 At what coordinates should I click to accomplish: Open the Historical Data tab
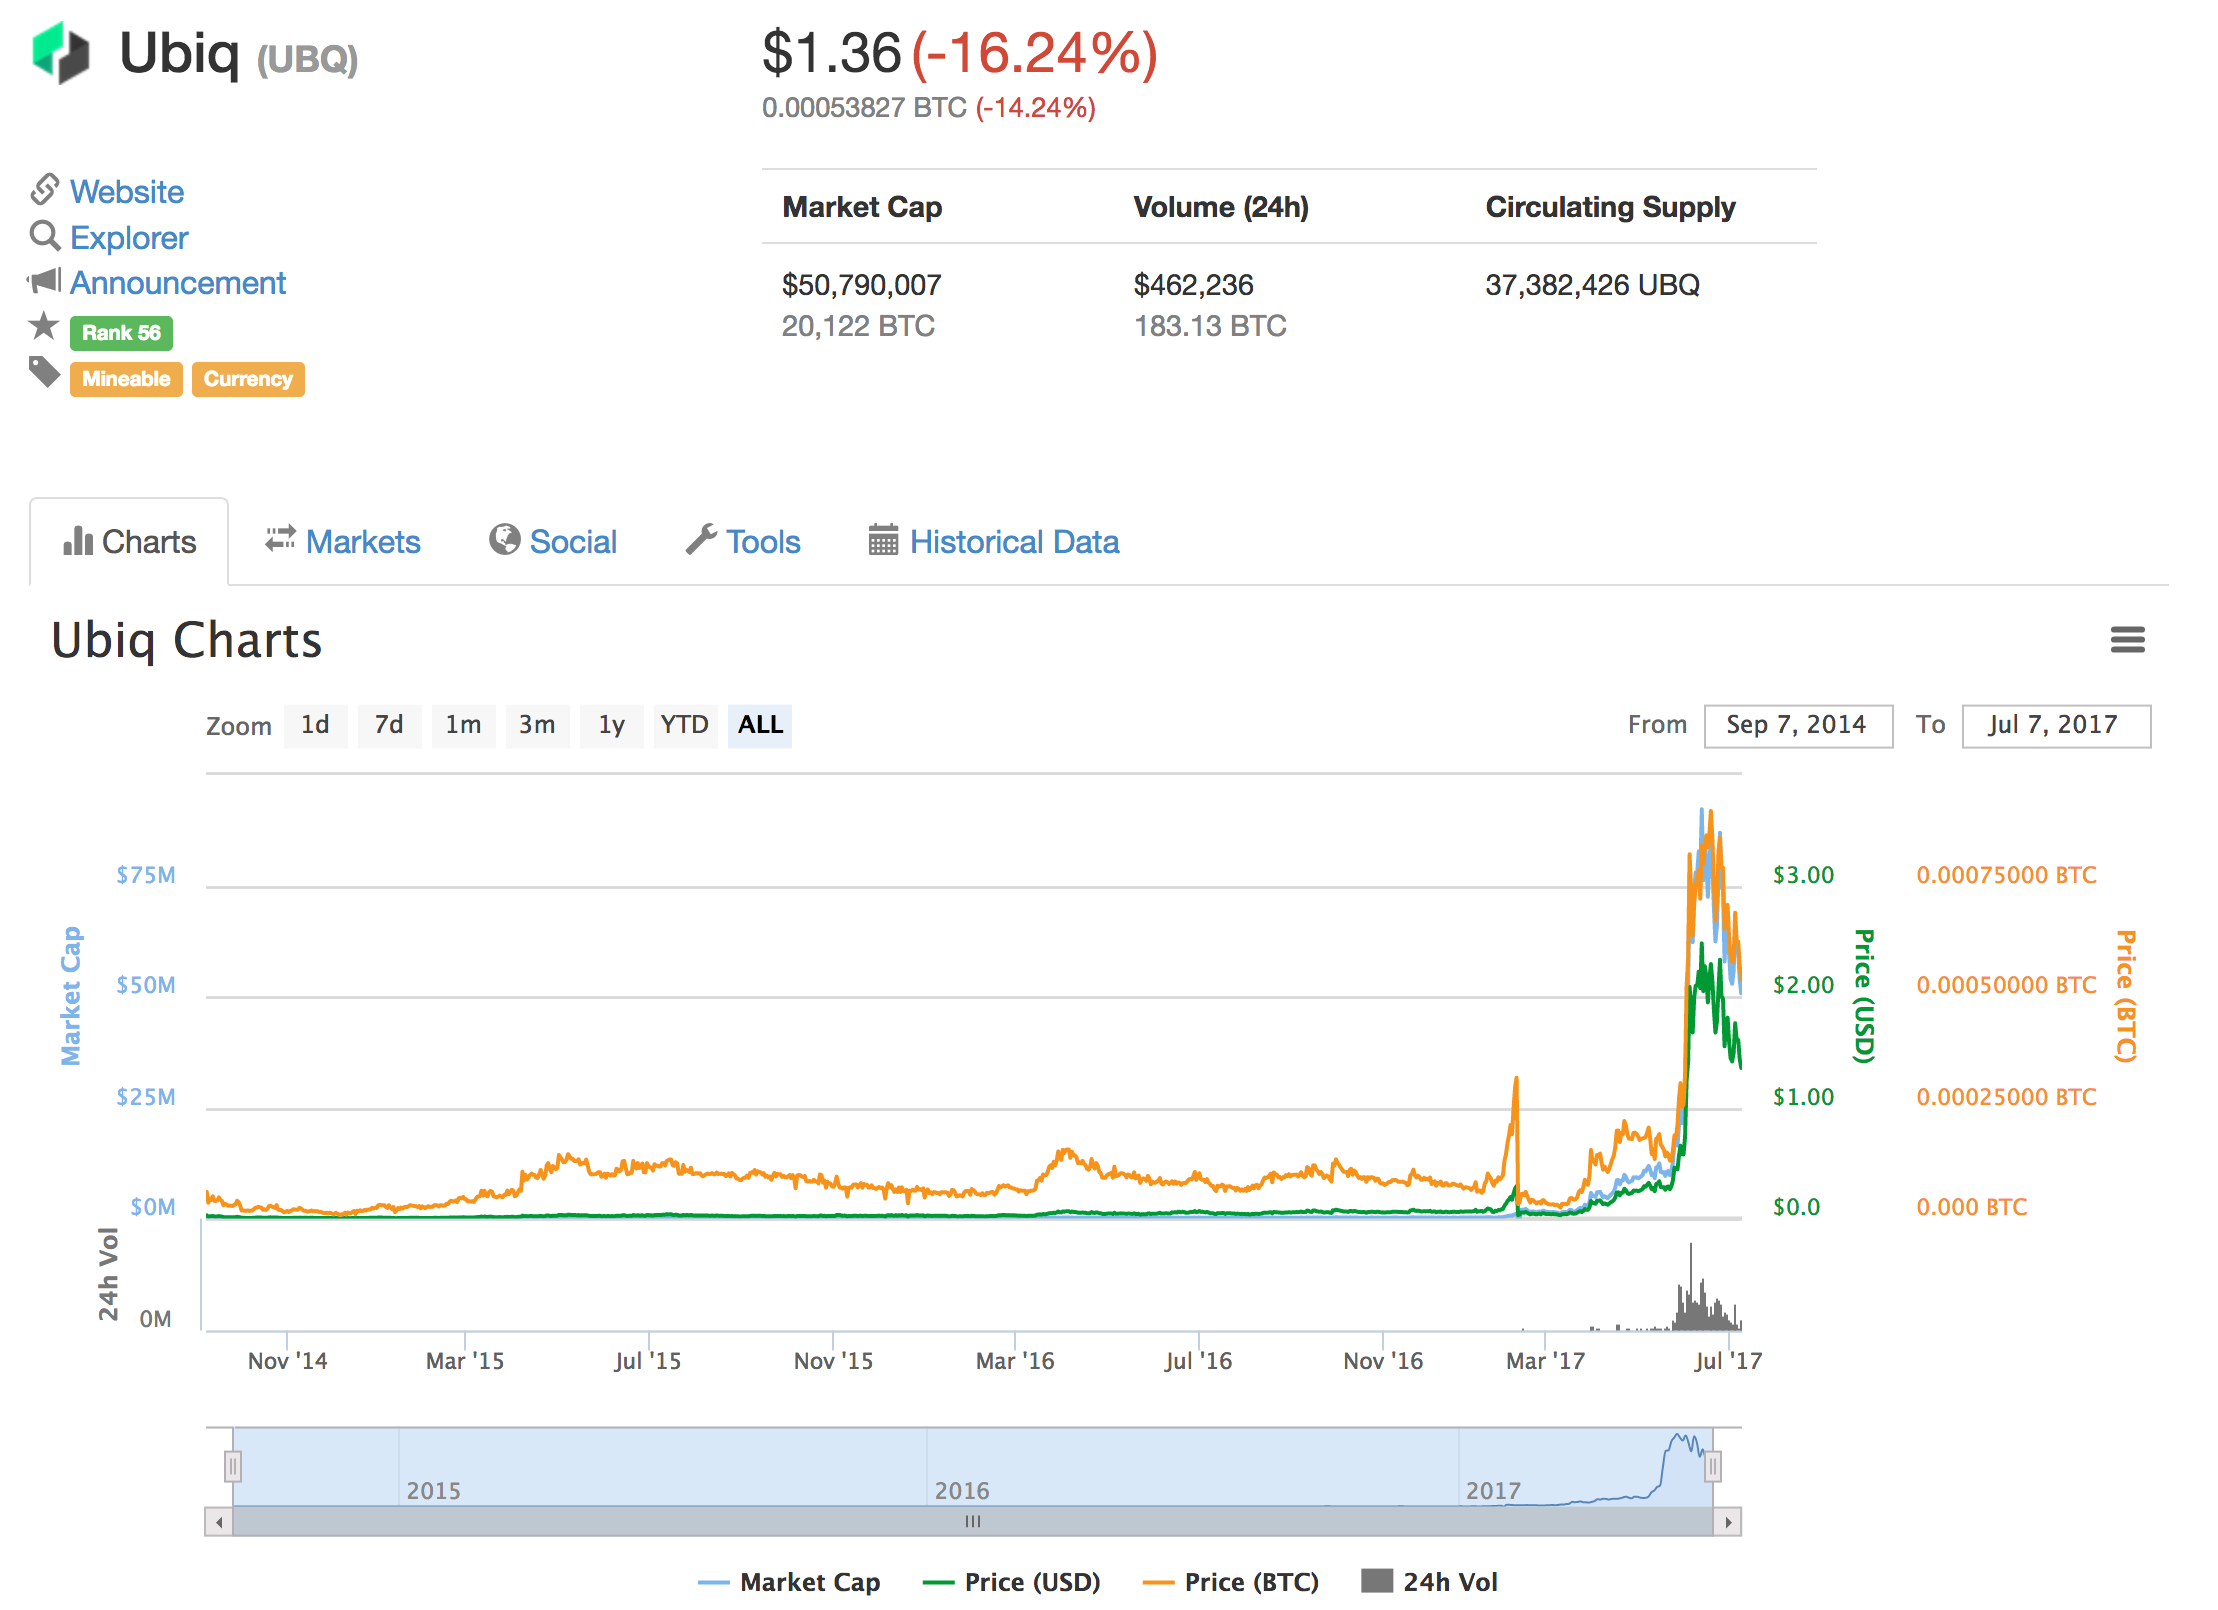click(x=994, y=541)
